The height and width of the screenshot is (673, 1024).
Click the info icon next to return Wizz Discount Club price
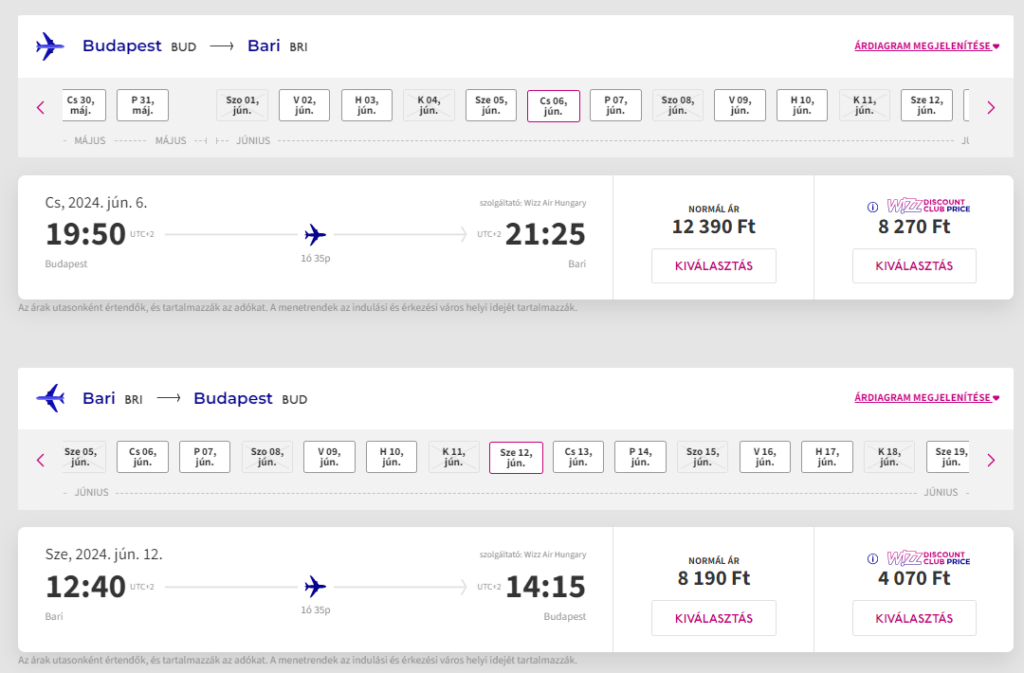tap(872, 559)
